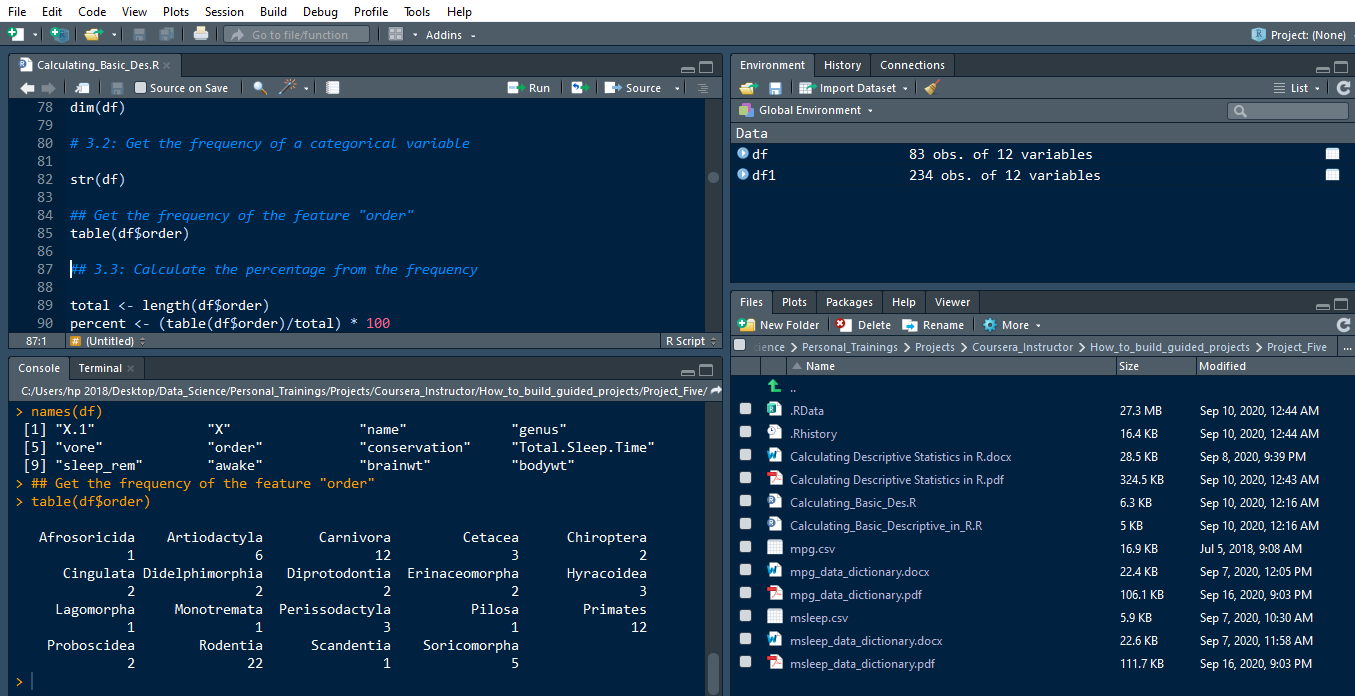Enable the Source on Save checkbox
The height and width of the screenshot is (696, 1355).
(x=141, y=88)
